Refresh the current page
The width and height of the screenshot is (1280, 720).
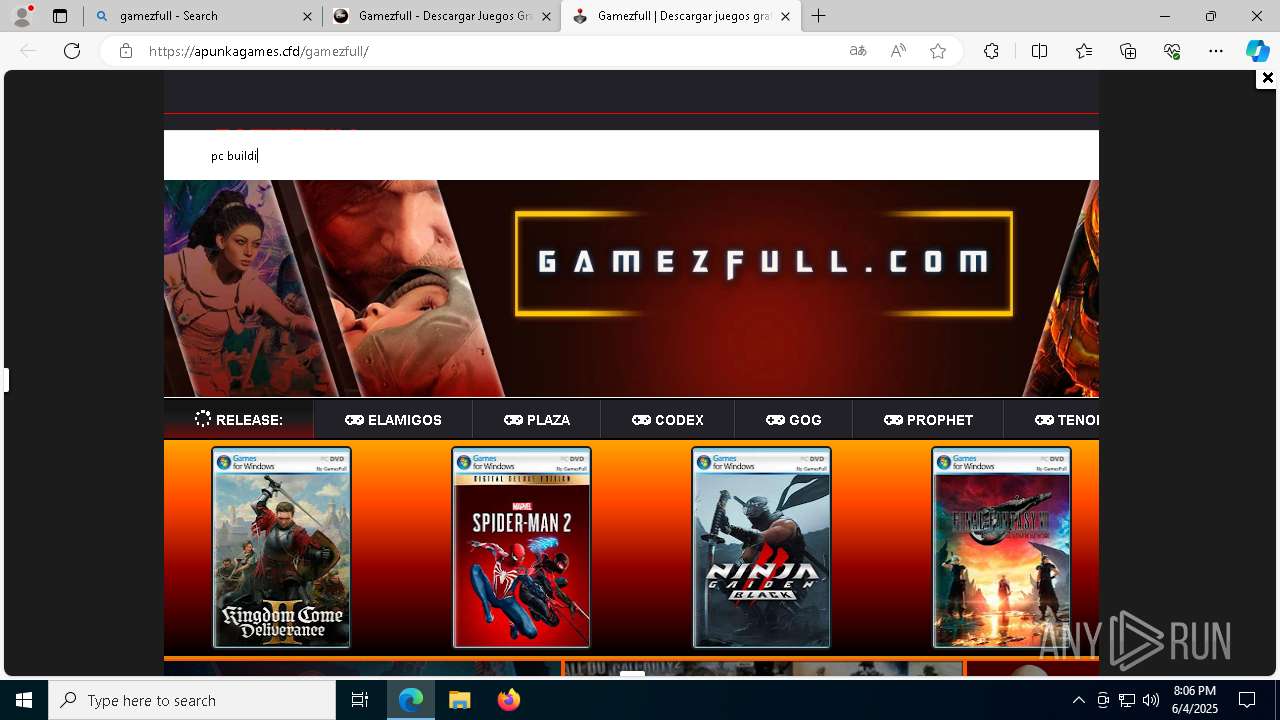[x=72, y=51]
